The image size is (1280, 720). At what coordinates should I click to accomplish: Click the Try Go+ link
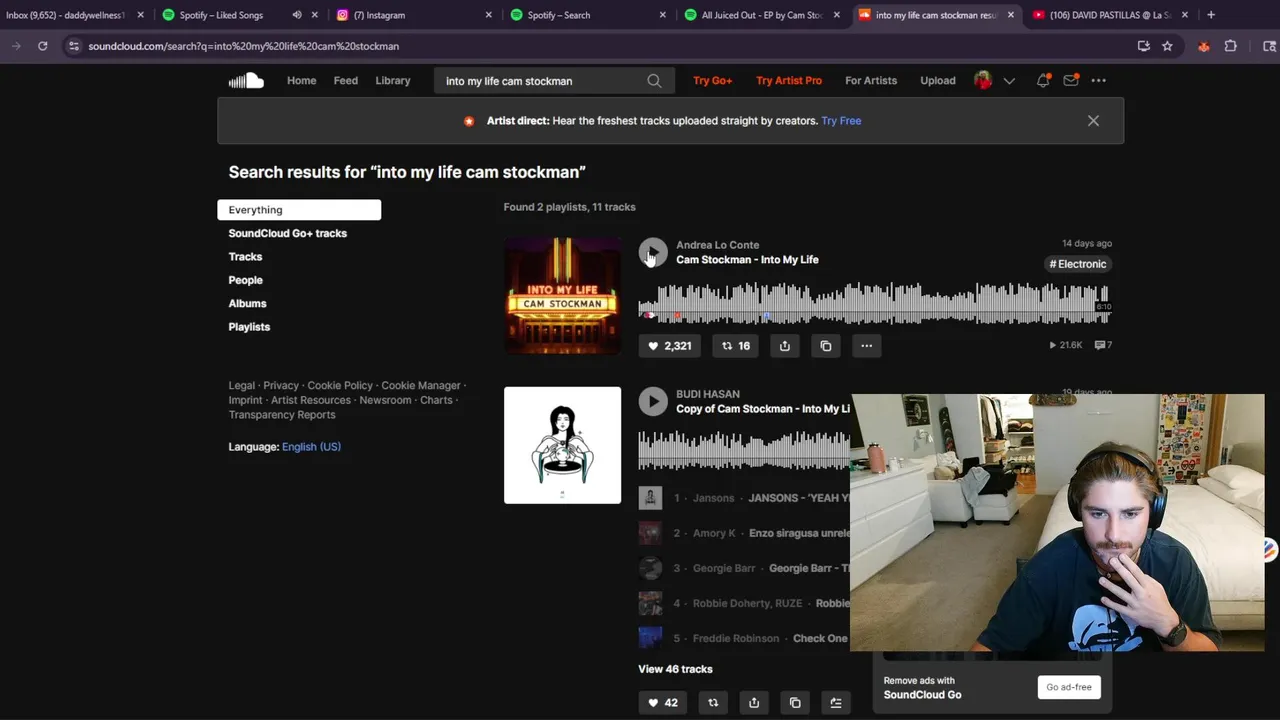pyautogui.click(x=713, y=81)
